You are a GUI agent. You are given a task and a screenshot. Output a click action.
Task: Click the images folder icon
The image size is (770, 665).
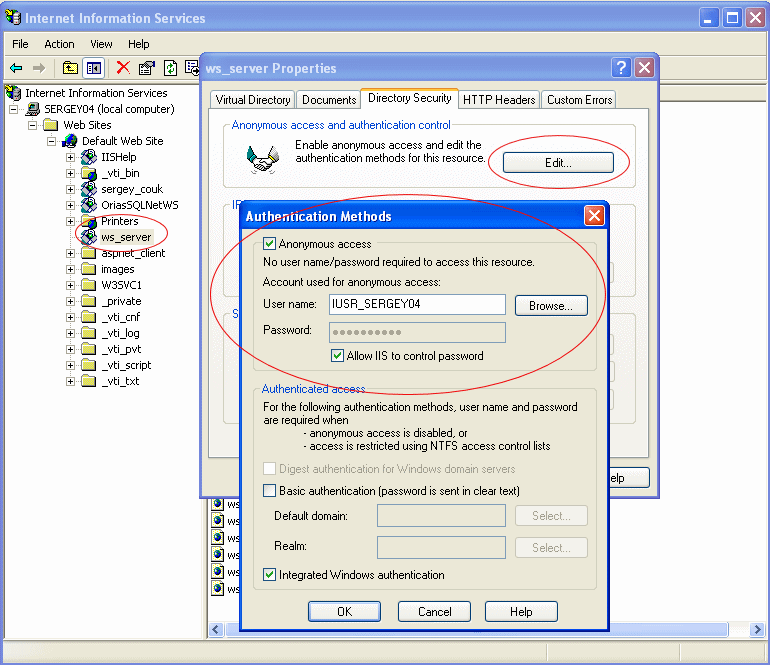[x=88, y=269]
